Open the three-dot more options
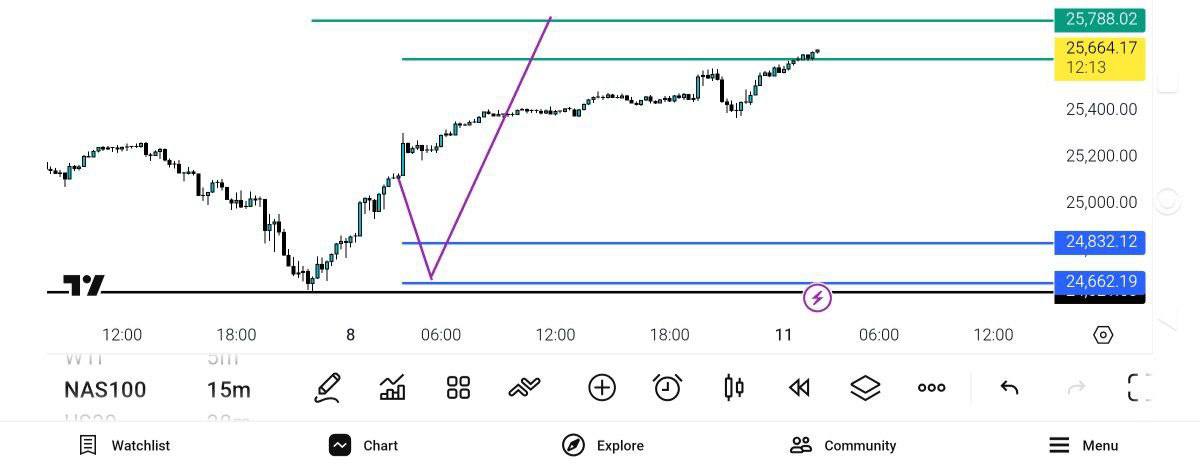 (x=931, y=387)
